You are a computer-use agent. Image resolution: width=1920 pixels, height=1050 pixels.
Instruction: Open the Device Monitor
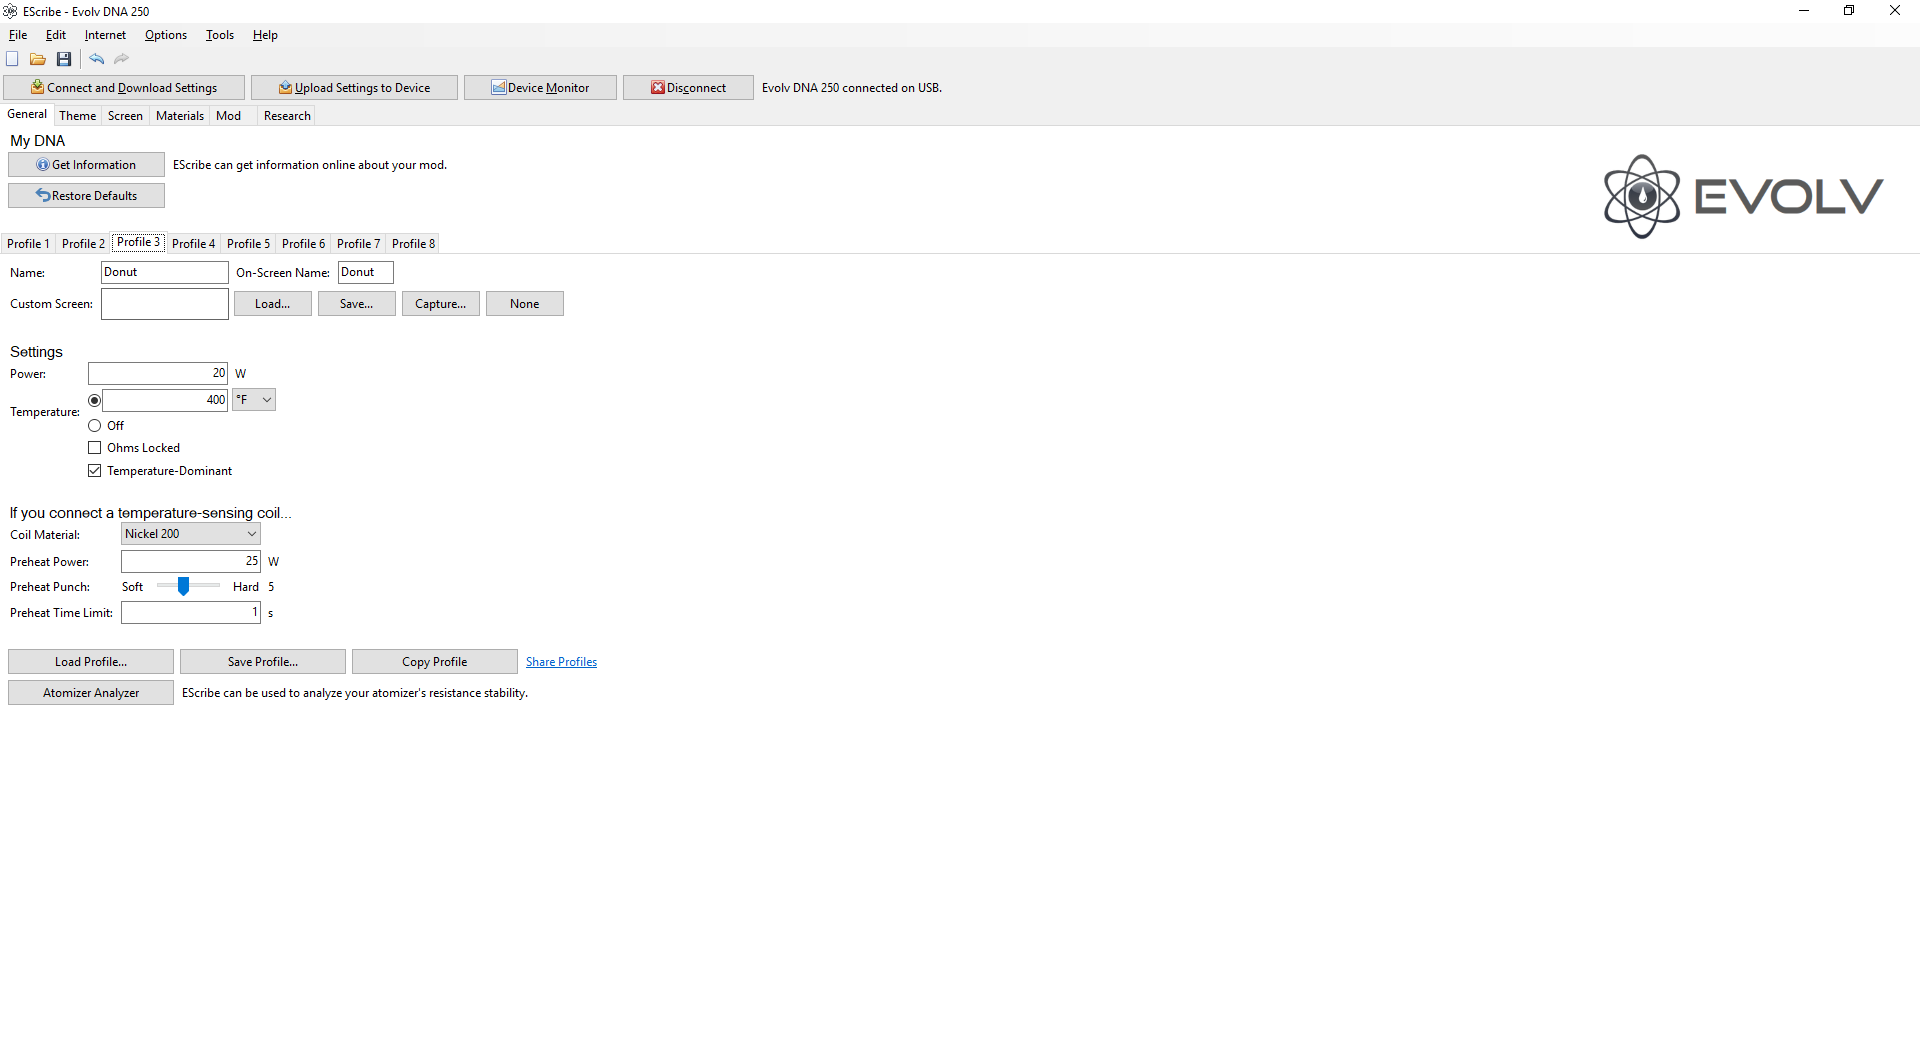click(x=540, y=88)
